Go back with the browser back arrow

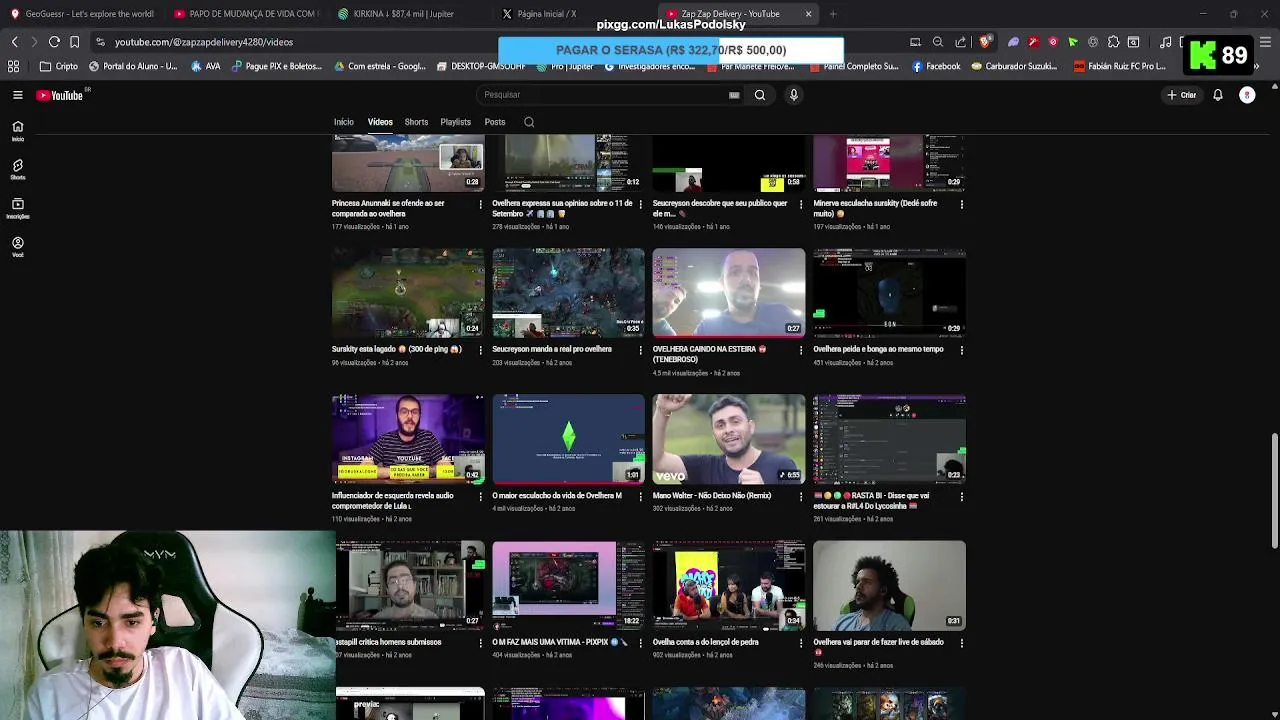(x=14, y=42)
